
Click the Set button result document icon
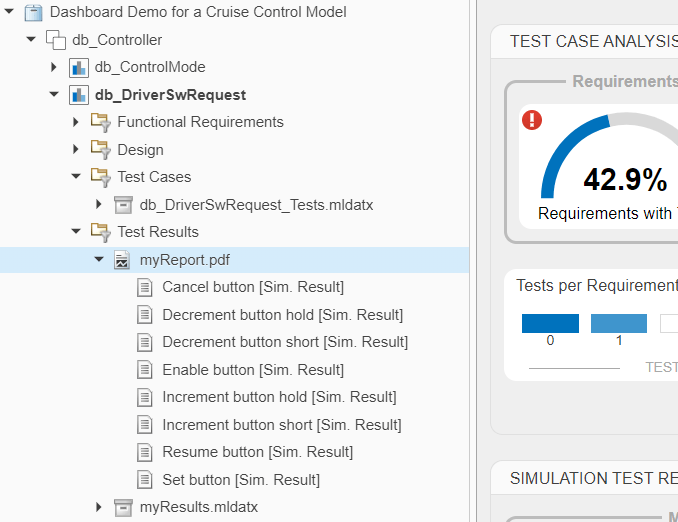coord(144,480)
